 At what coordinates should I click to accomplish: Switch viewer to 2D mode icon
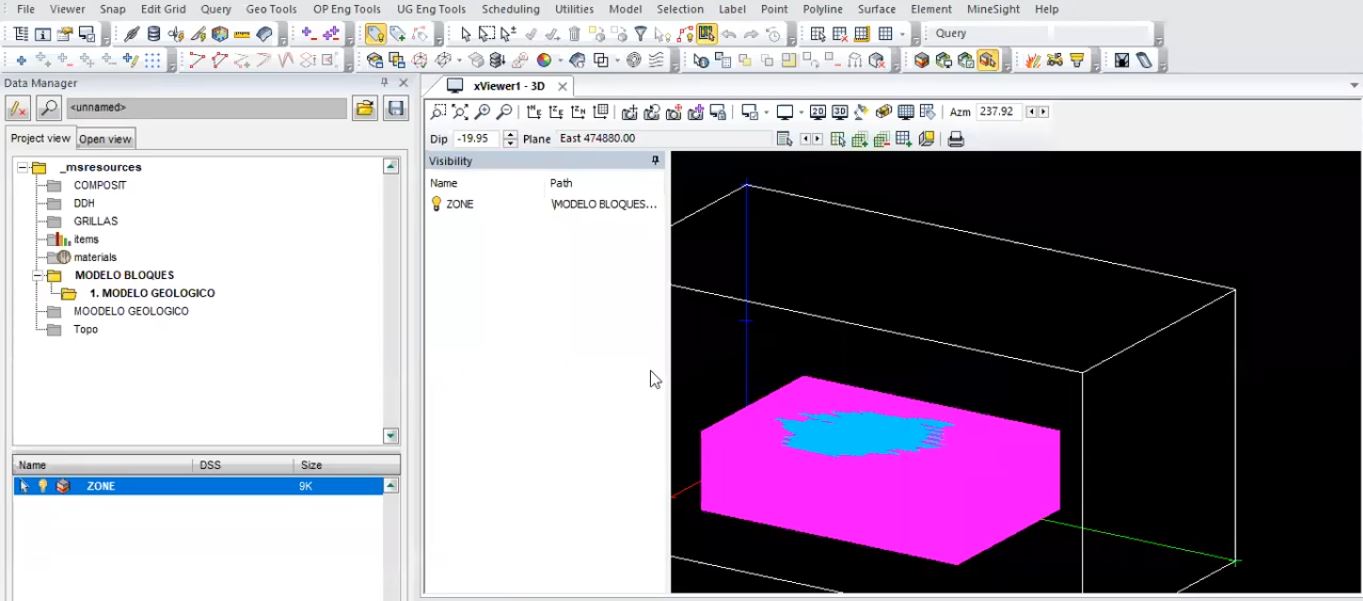[818, 112]
